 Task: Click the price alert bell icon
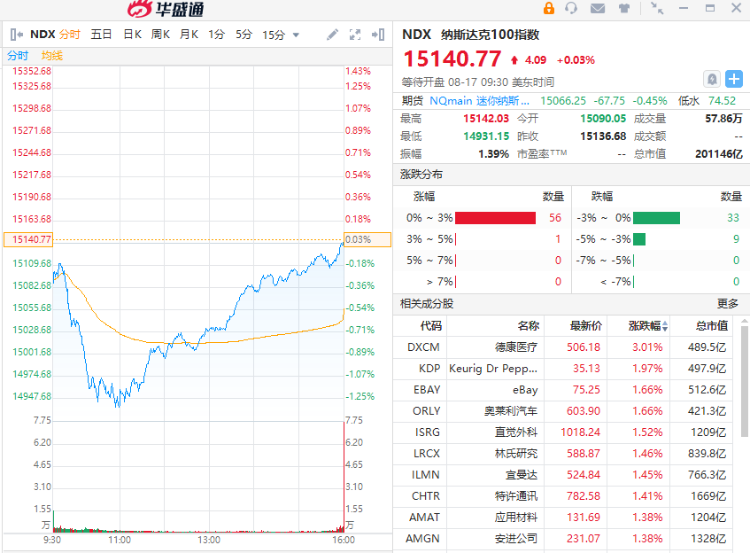pyautogui.click(x=712, y=78)
